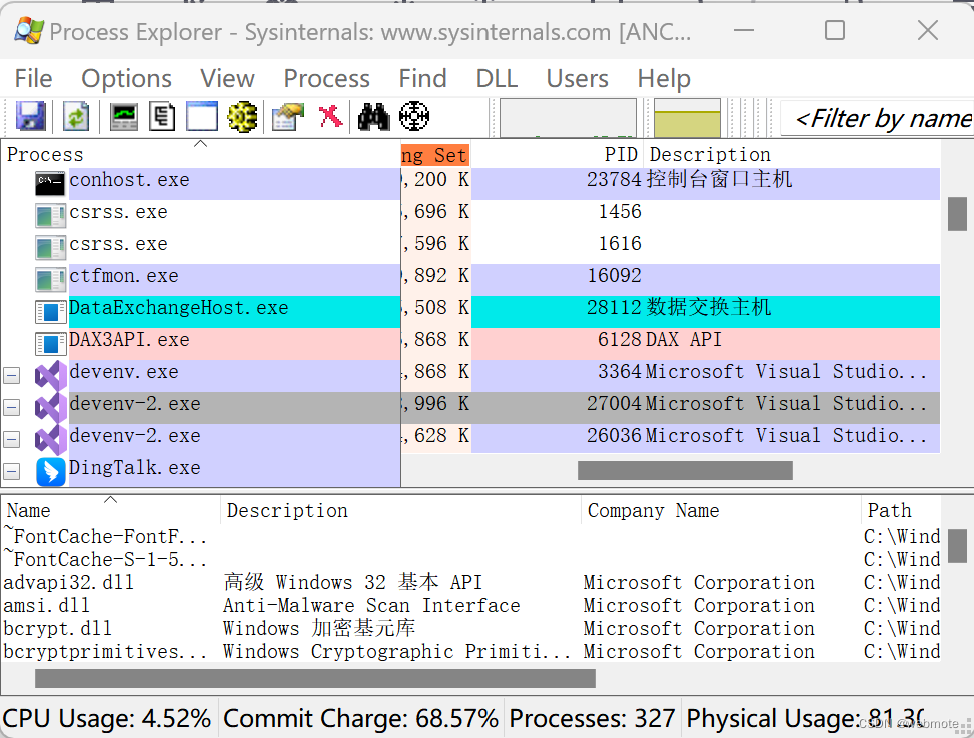This screenshot has width=974, height=738.
Task: Click the crosshair Find Window's Process icon
Action: [414, 116]
